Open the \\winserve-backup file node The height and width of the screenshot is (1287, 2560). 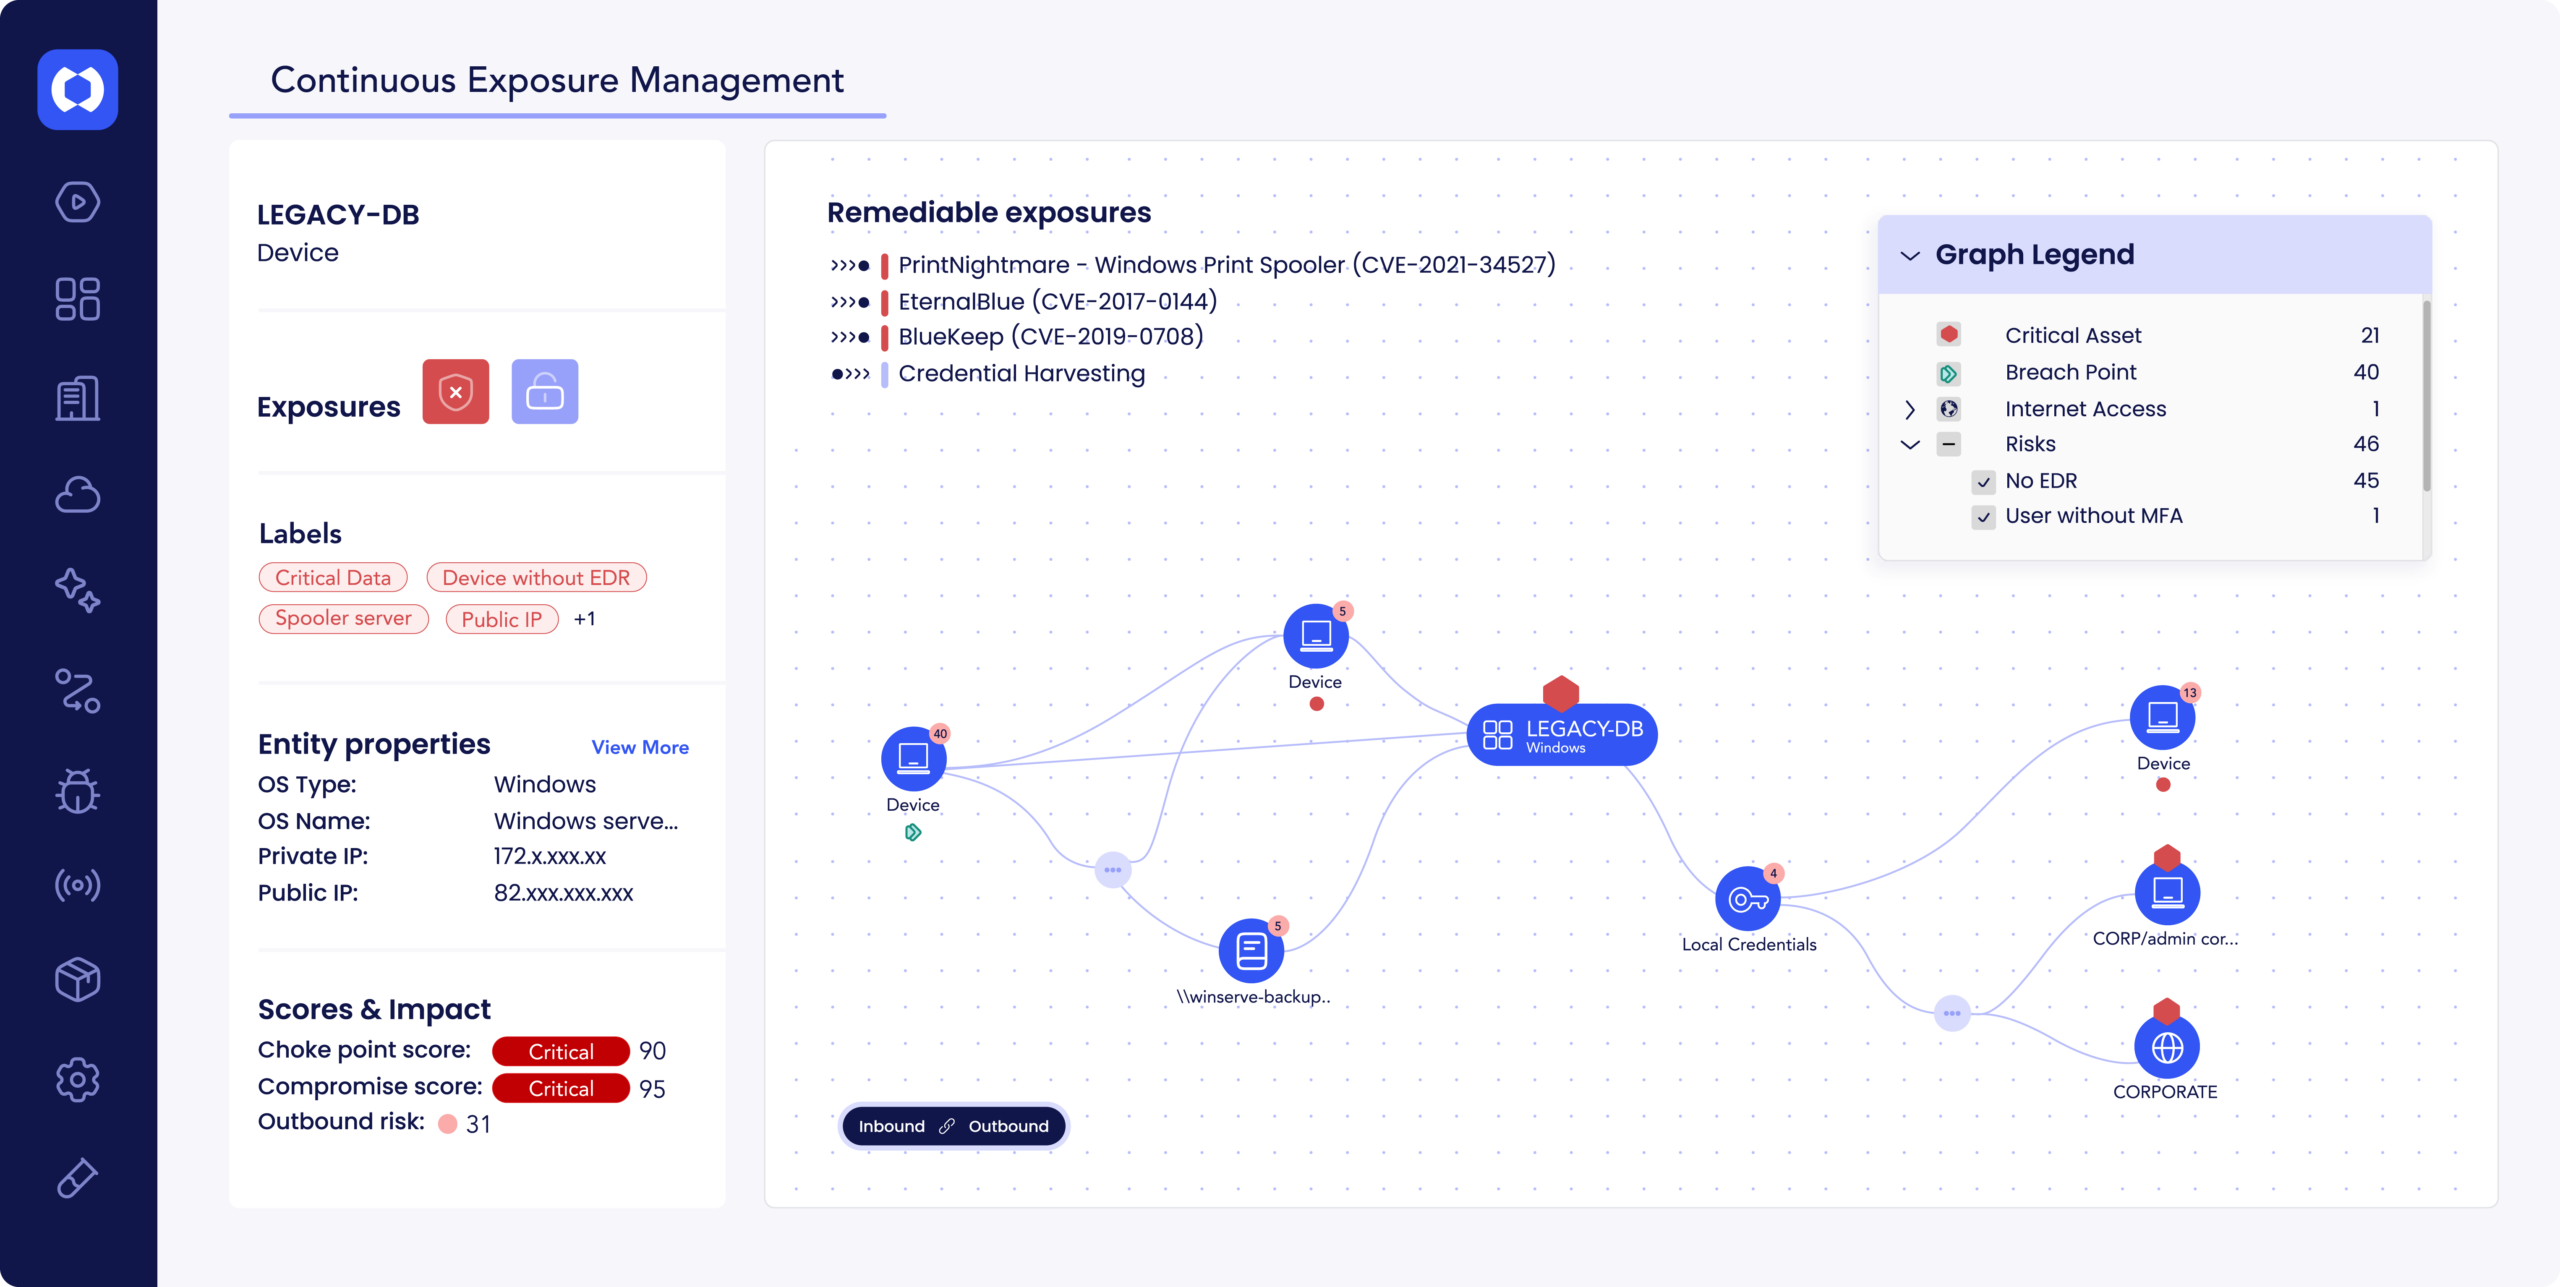pyautogui.click(x=1251, y=950)
